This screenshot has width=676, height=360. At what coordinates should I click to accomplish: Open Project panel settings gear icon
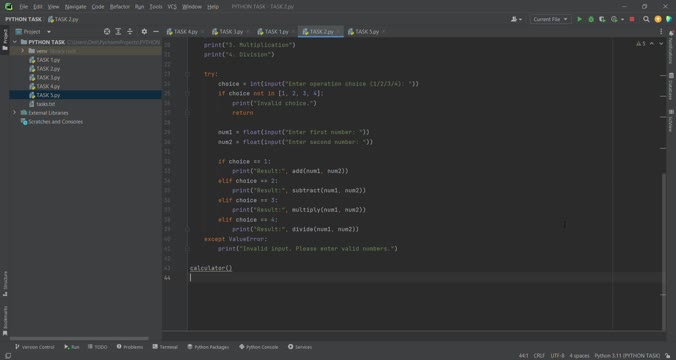144,31
